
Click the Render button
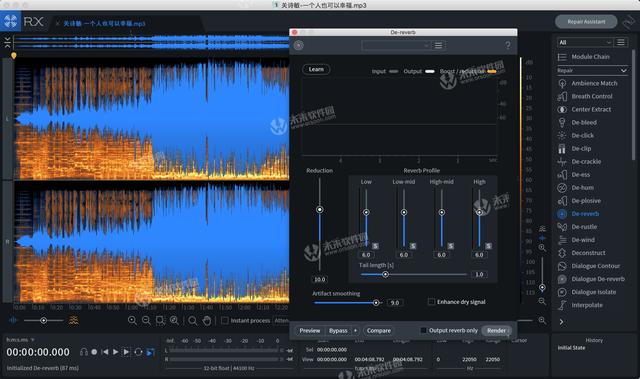click(496, 330)
